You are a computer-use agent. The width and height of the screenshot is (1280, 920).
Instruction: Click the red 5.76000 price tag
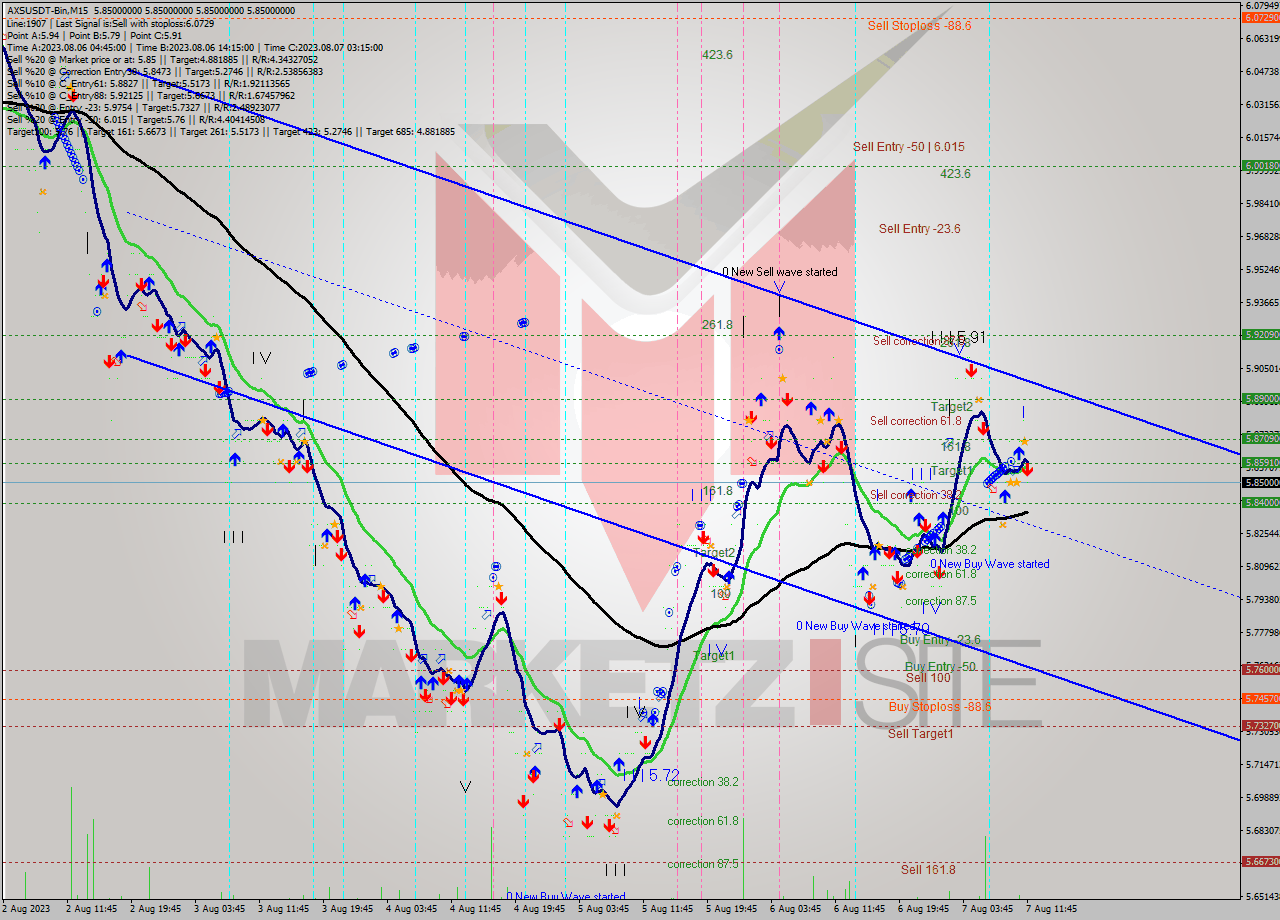click(1259, 669)
